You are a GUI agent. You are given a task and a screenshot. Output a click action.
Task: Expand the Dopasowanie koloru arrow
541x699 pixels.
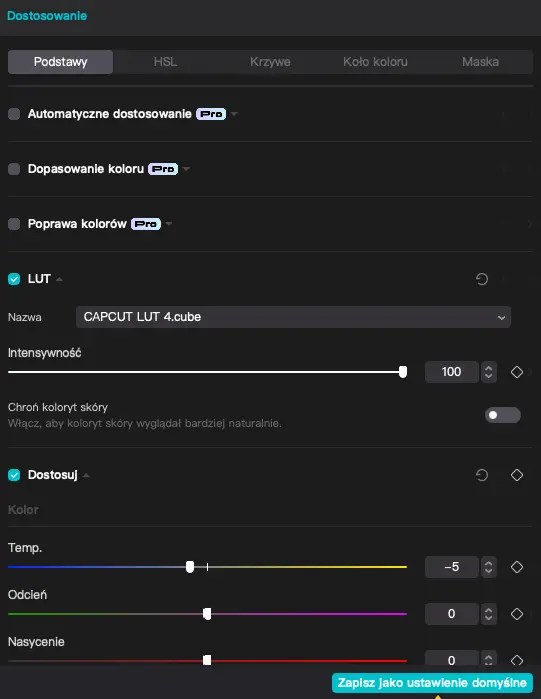pyautogui.click(x=186, y=169)
